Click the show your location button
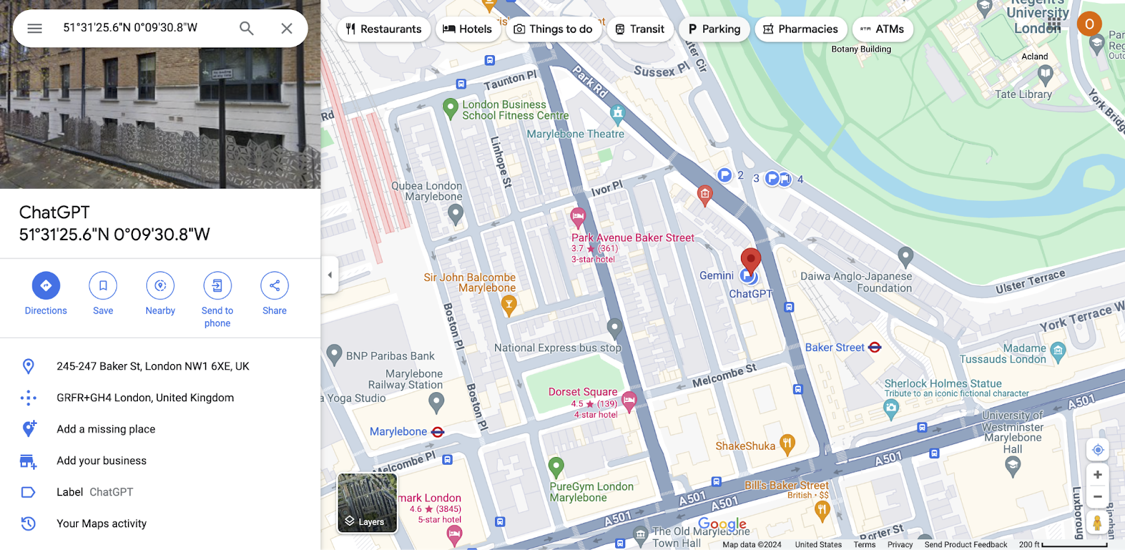1125x550 pixels. (x=1097, y=450)
